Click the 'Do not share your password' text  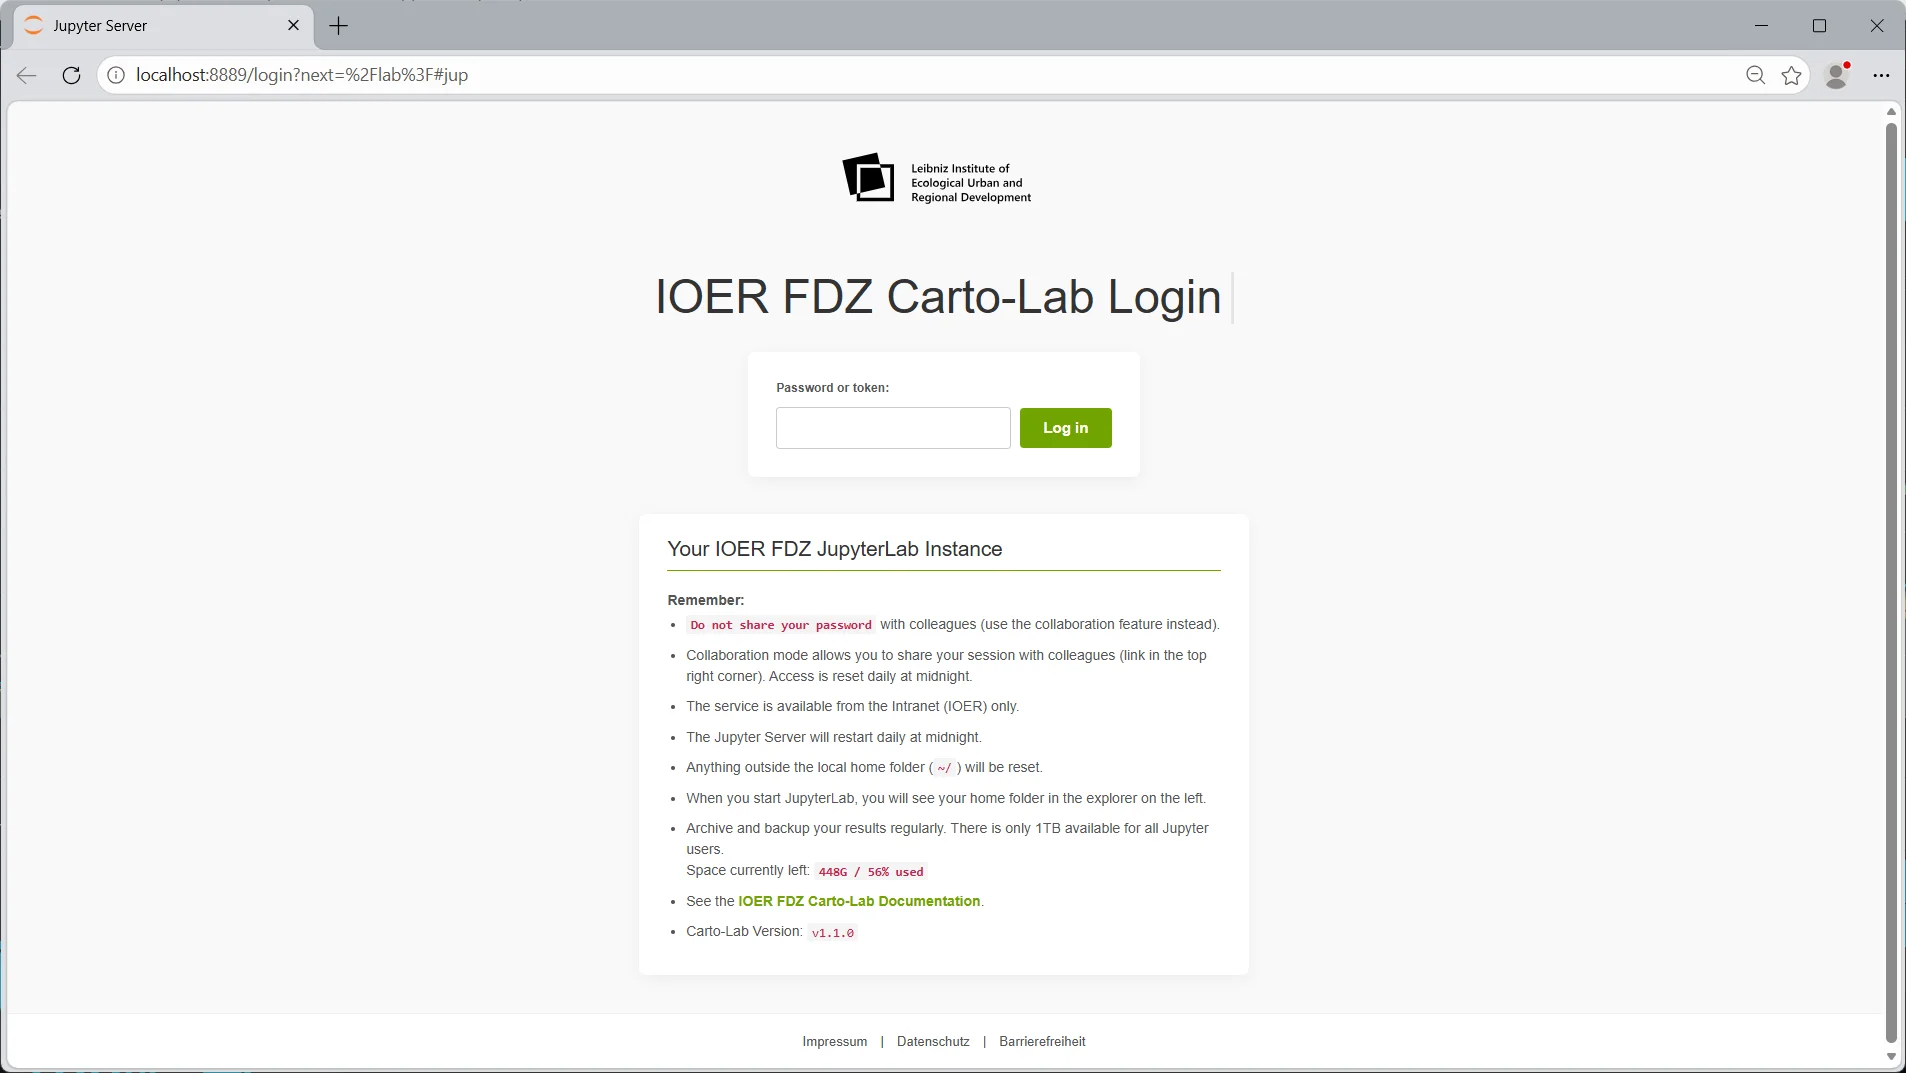click(x=780, y=625)
